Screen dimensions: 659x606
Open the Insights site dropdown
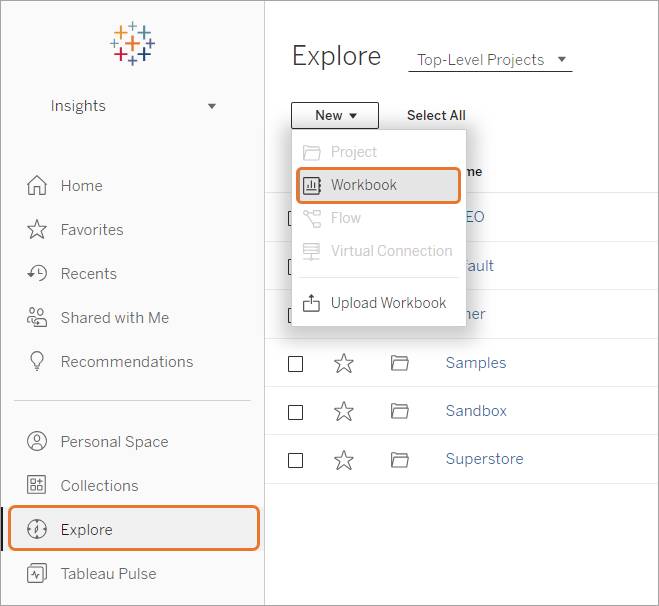133,106
